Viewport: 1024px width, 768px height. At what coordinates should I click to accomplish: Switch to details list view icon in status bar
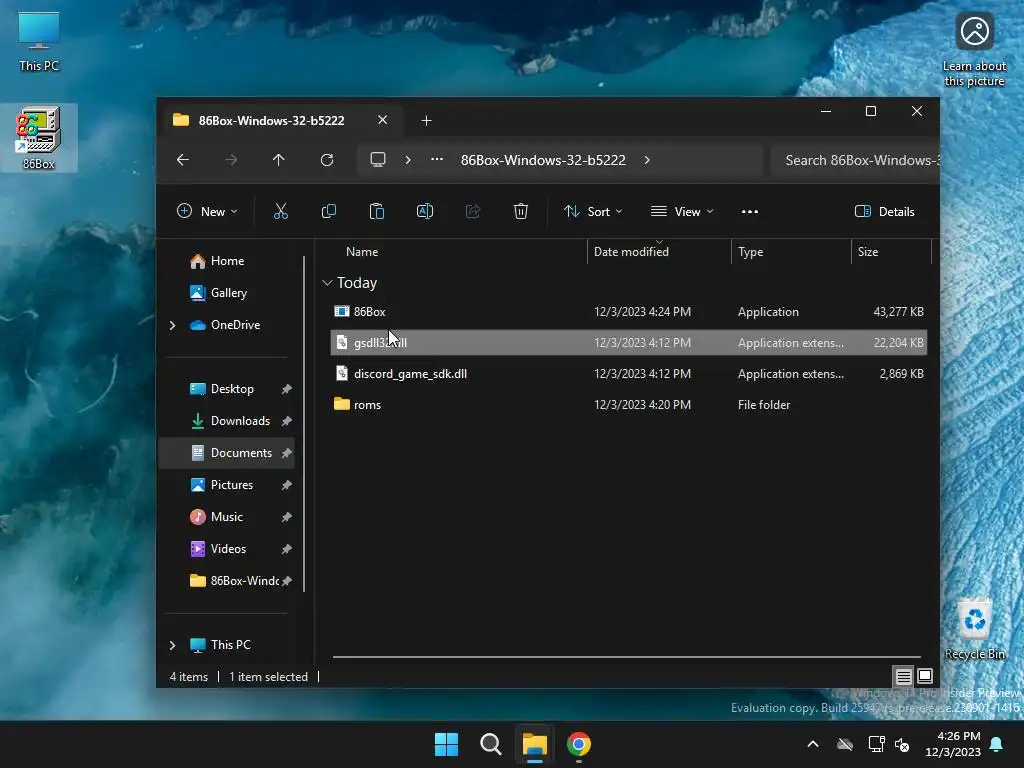coord(903,677)
